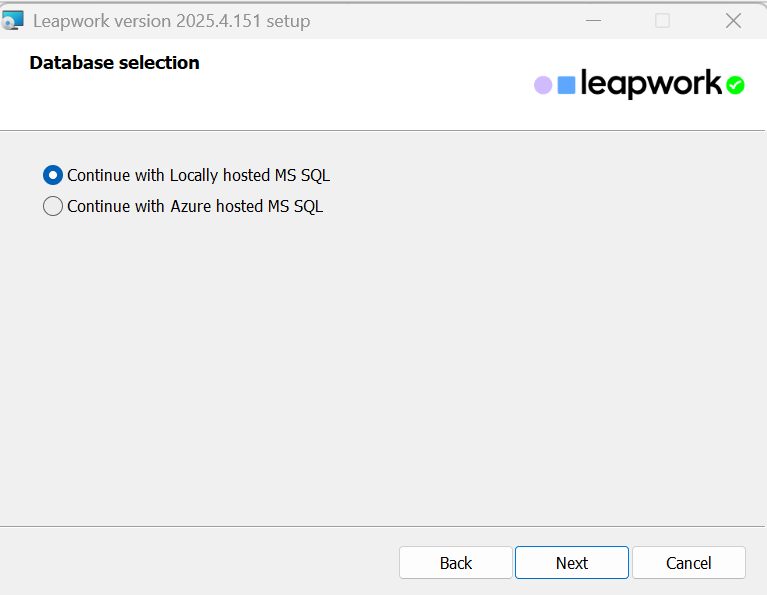Image resolution: width=767 pixels, height=595 pixels.
Task: Click the greyed-out maximize window button
Action: click(x=662, y=21)
